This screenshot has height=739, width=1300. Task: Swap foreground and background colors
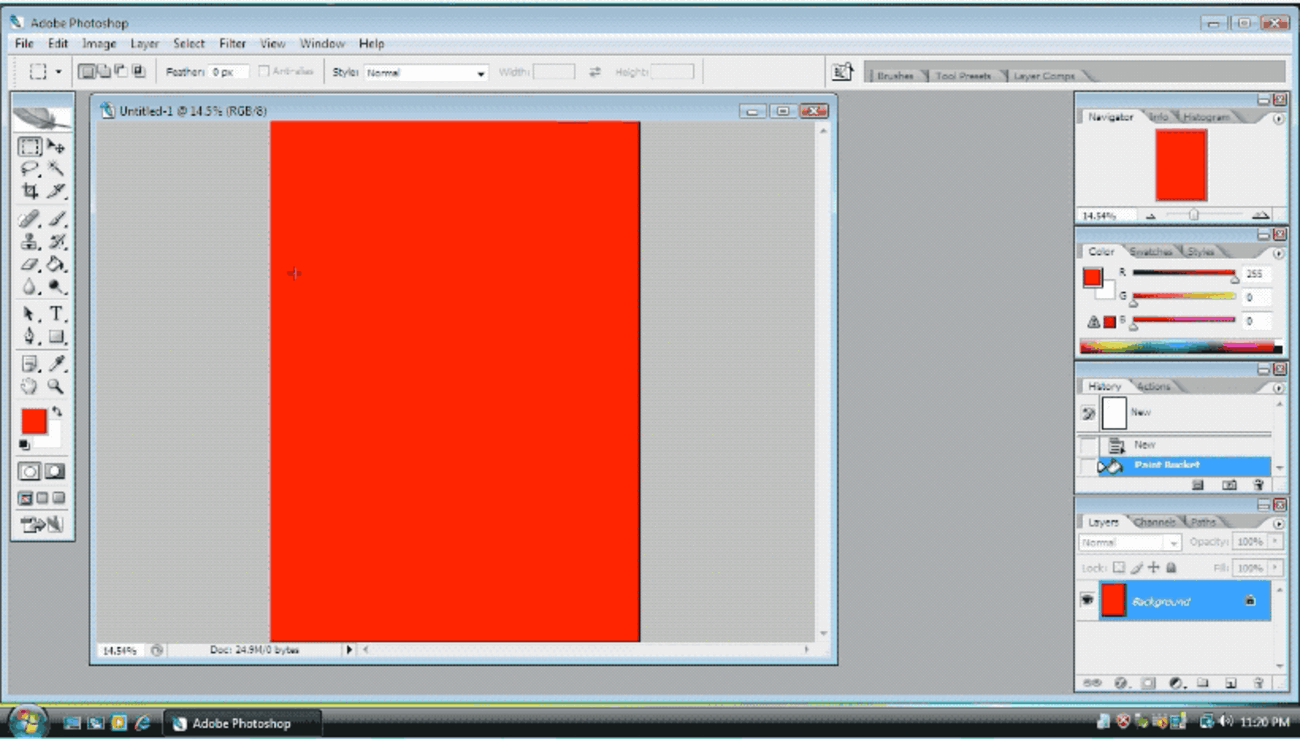57,412
